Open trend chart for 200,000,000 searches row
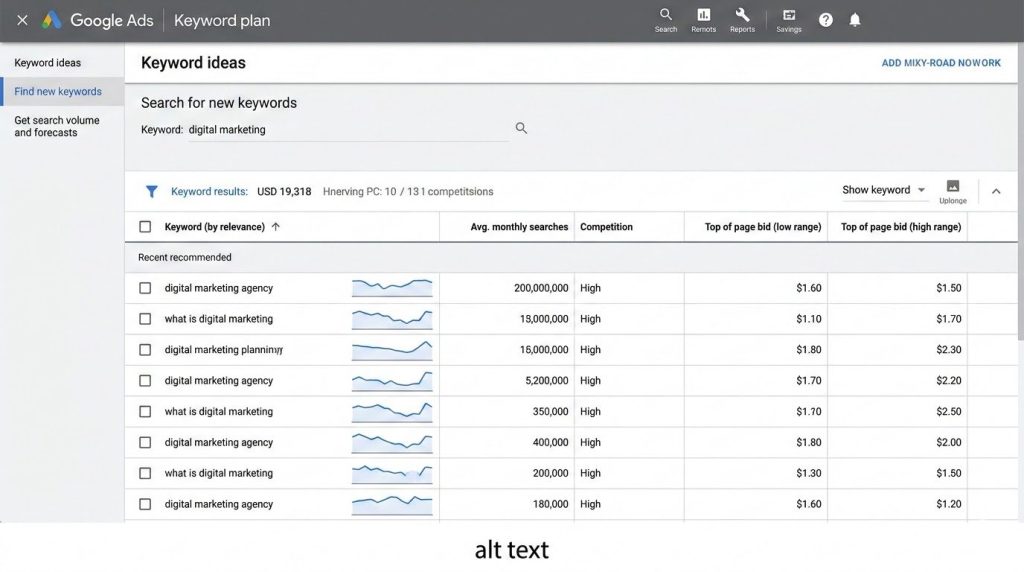 coord(392,288)
